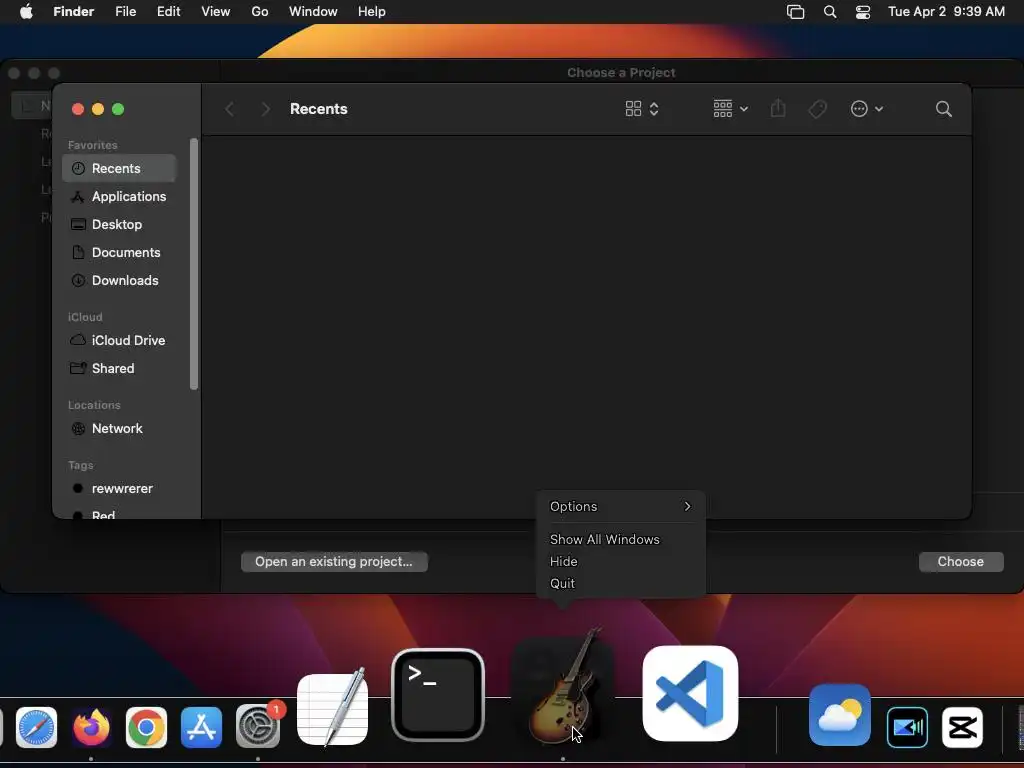The width and height of the screenshot is (1024, 768).
Task: Click the date and time in menu bar
Action: click(946, 12)
